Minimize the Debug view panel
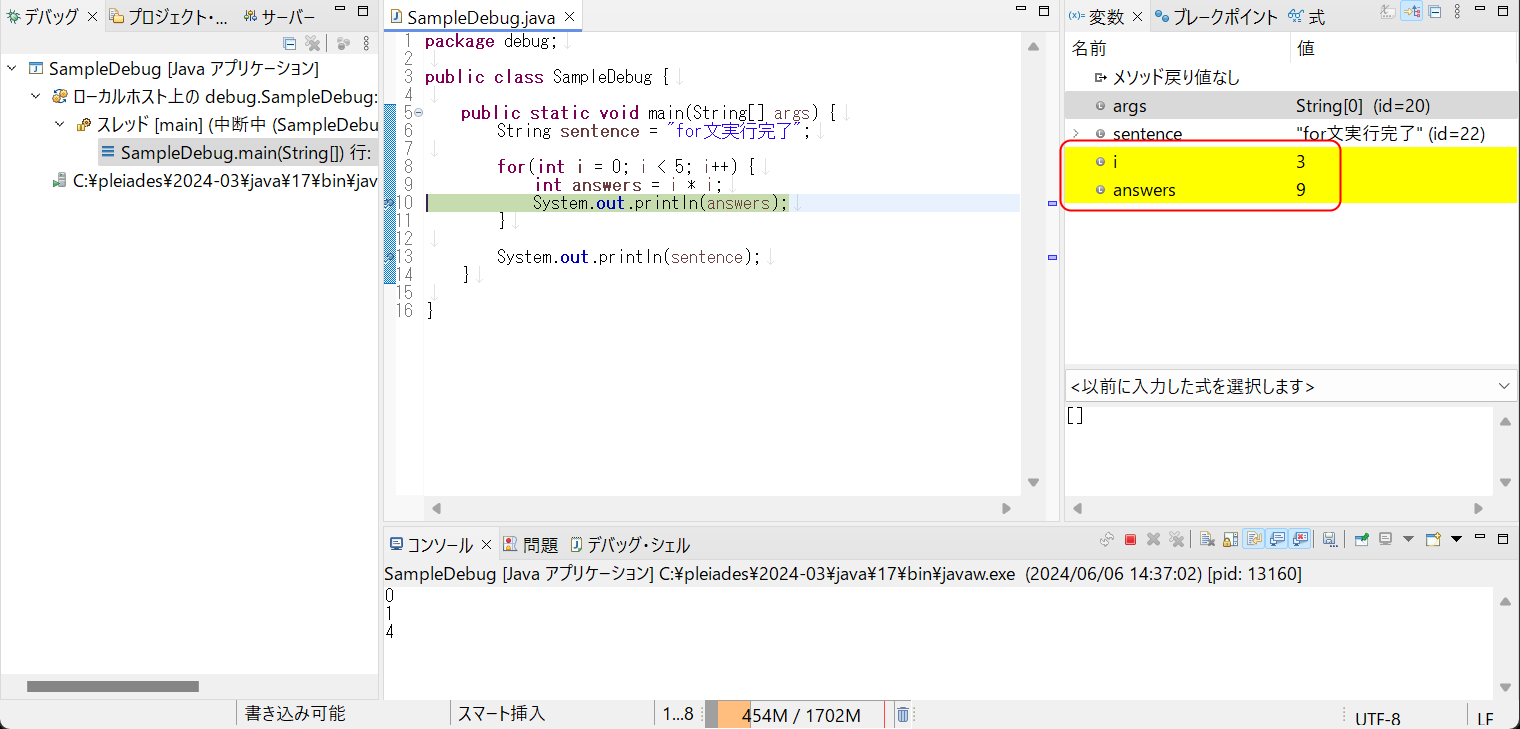 pos(341,10)
